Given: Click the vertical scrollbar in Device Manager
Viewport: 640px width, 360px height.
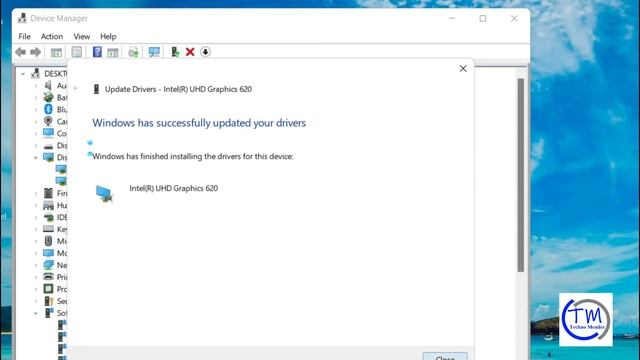Looking at the screenshot, I should [521, 176].
